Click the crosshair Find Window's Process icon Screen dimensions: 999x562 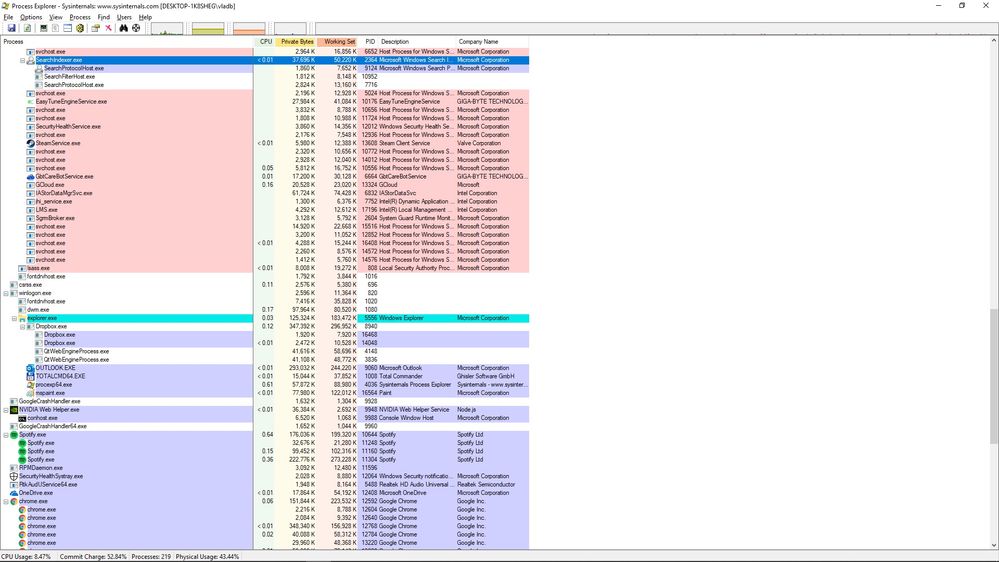point(136,28)
